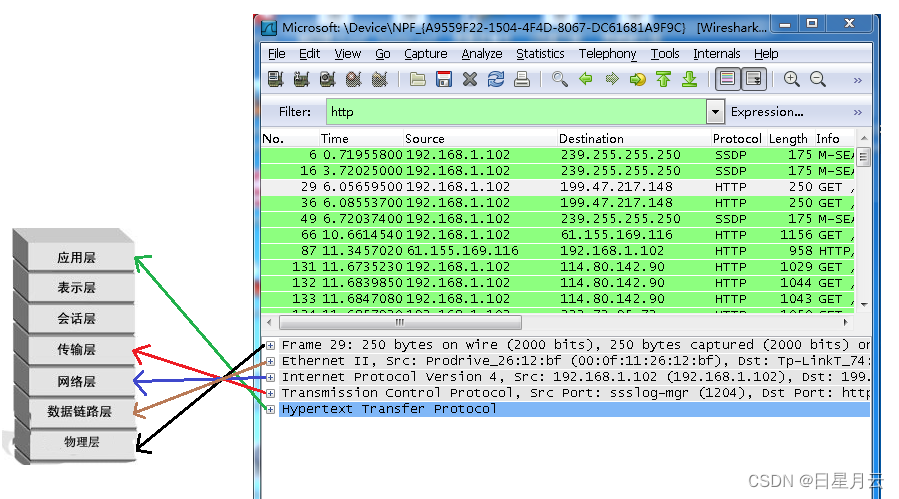The width and height of the screenshot is (899, 499).
Task: Stop the running capture icon
Action: (354, 79)
